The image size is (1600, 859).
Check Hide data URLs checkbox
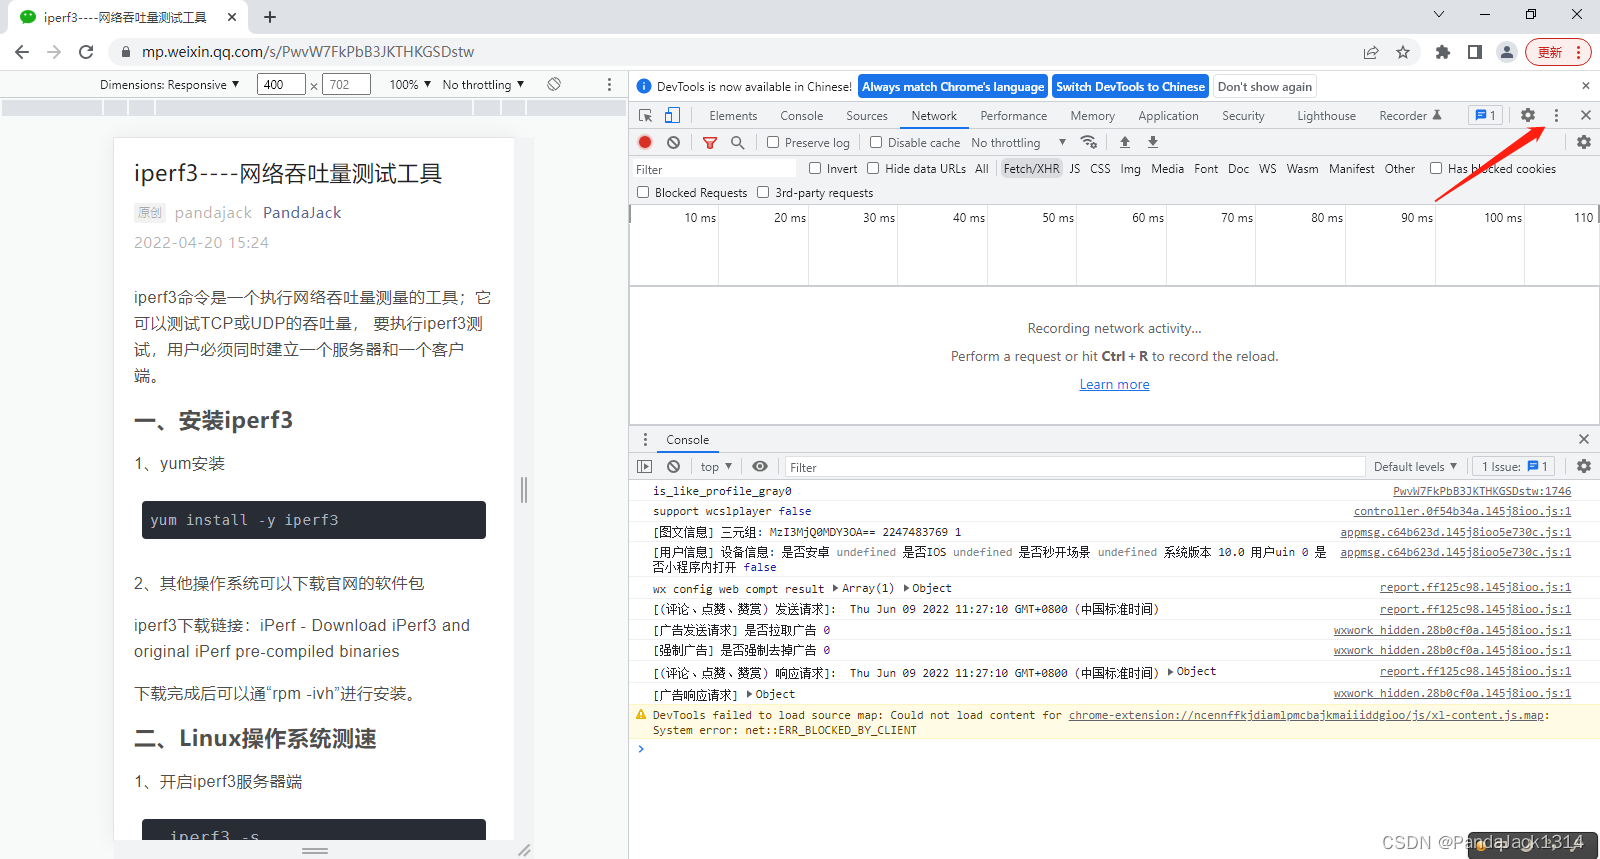pos(873,169)
